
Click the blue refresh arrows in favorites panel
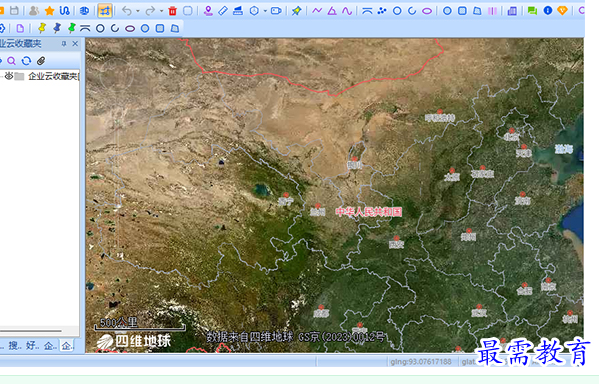tap(26, 61)
